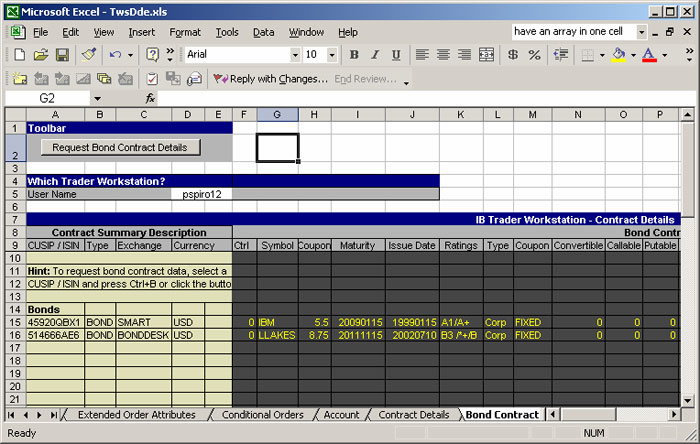The image size is (700, 444).
Task: Switch to Conditional Orders sheet tab
Action: tap(262, 415)
